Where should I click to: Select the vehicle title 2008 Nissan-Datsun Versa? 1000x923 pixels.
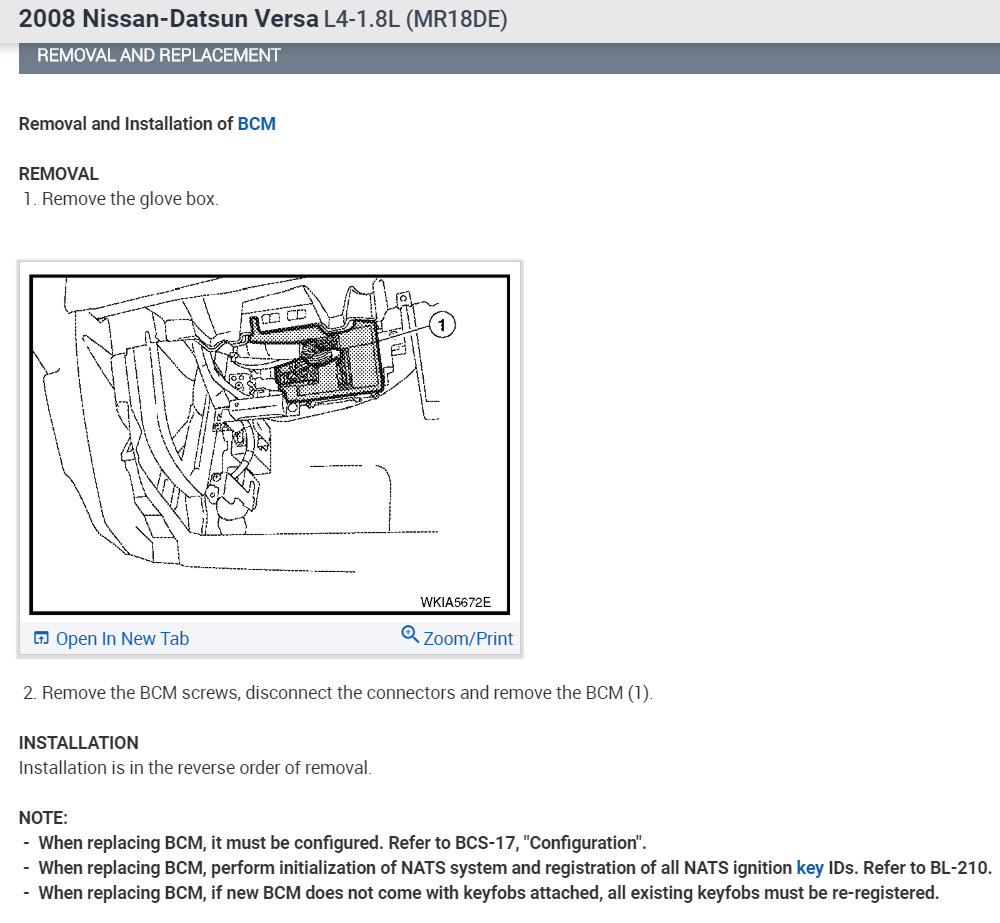point(168,18)
